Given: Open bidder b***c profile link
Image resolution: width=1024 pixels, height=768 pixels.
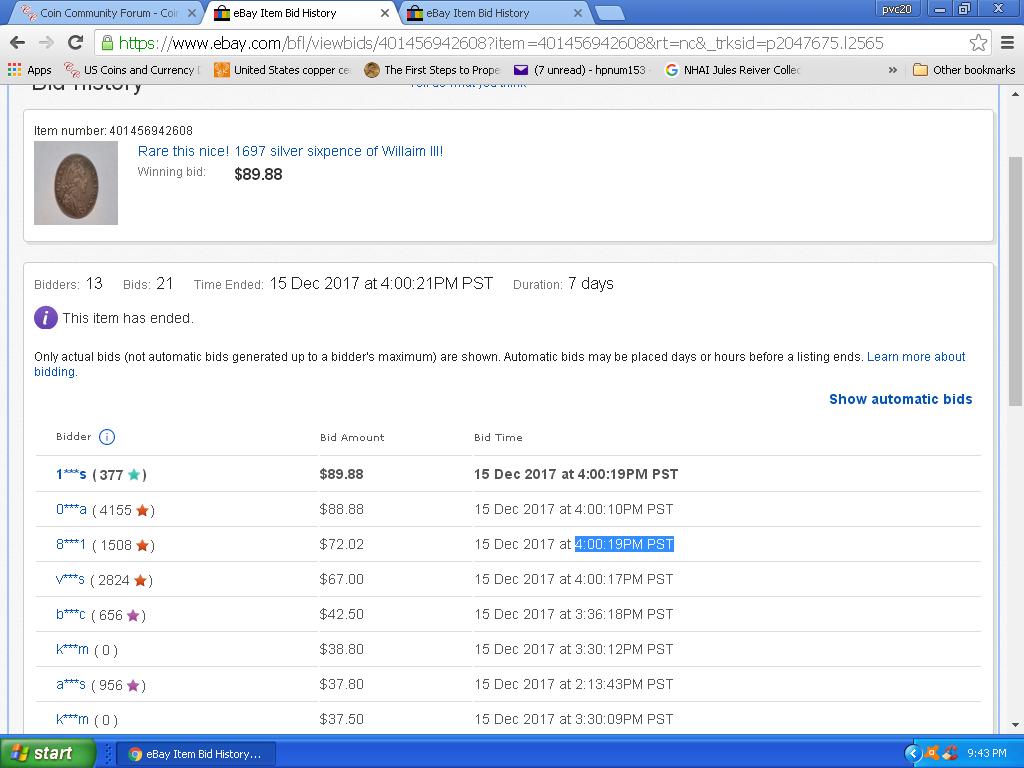Looking at the screenshot, I should click(x=71, y=615).
